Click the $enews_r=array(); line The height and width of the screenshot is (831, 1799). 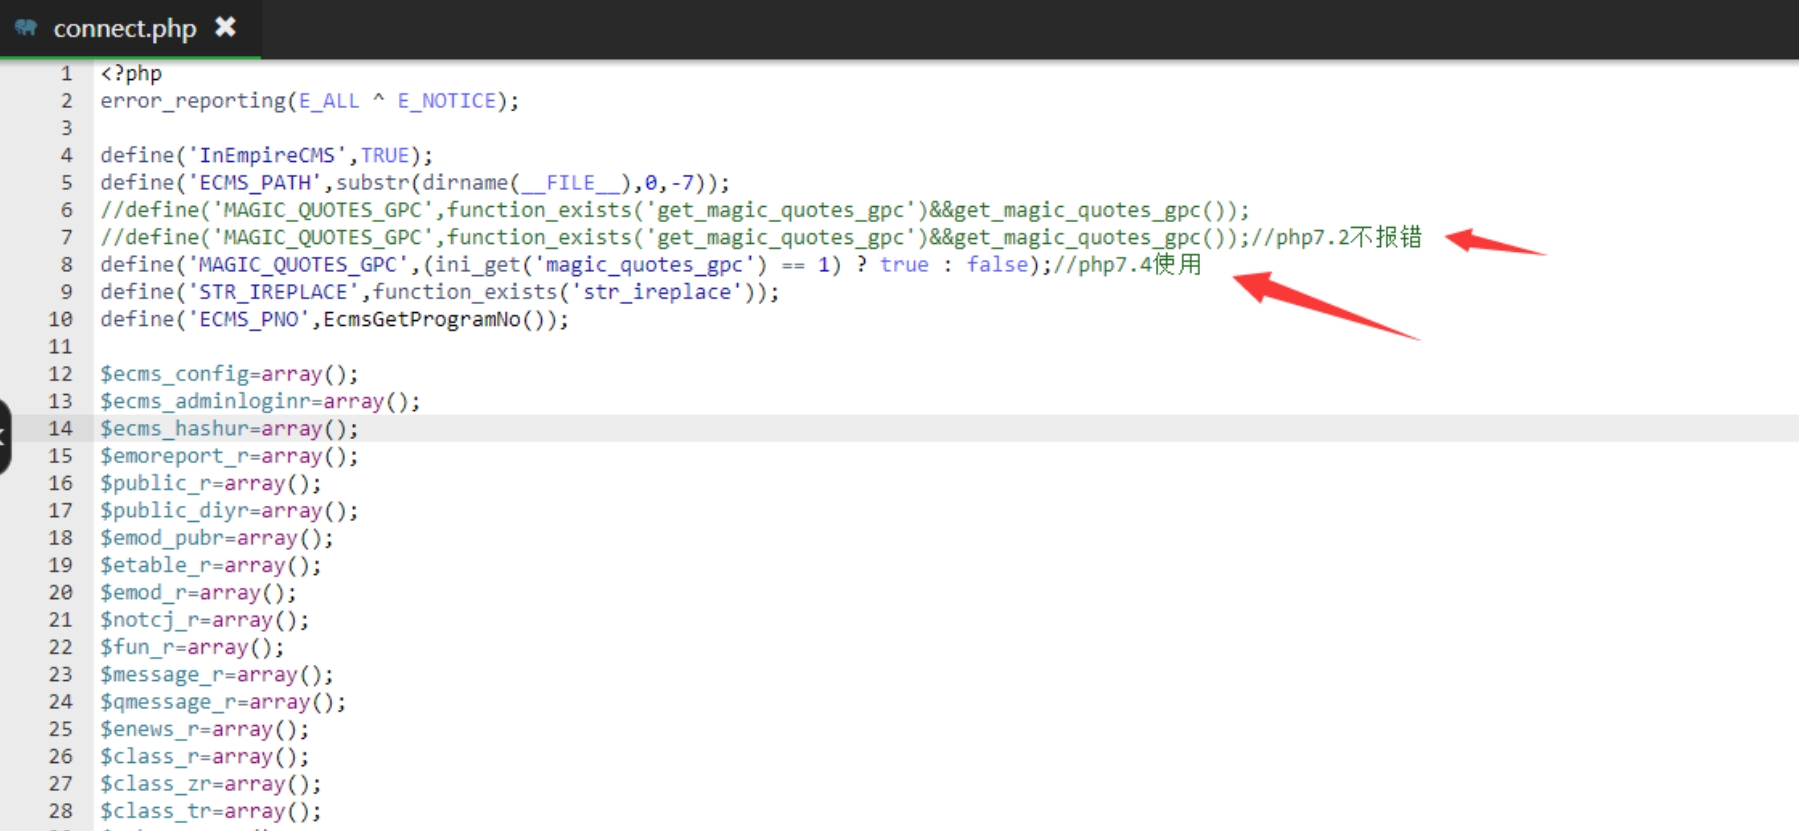pos(205,729)
